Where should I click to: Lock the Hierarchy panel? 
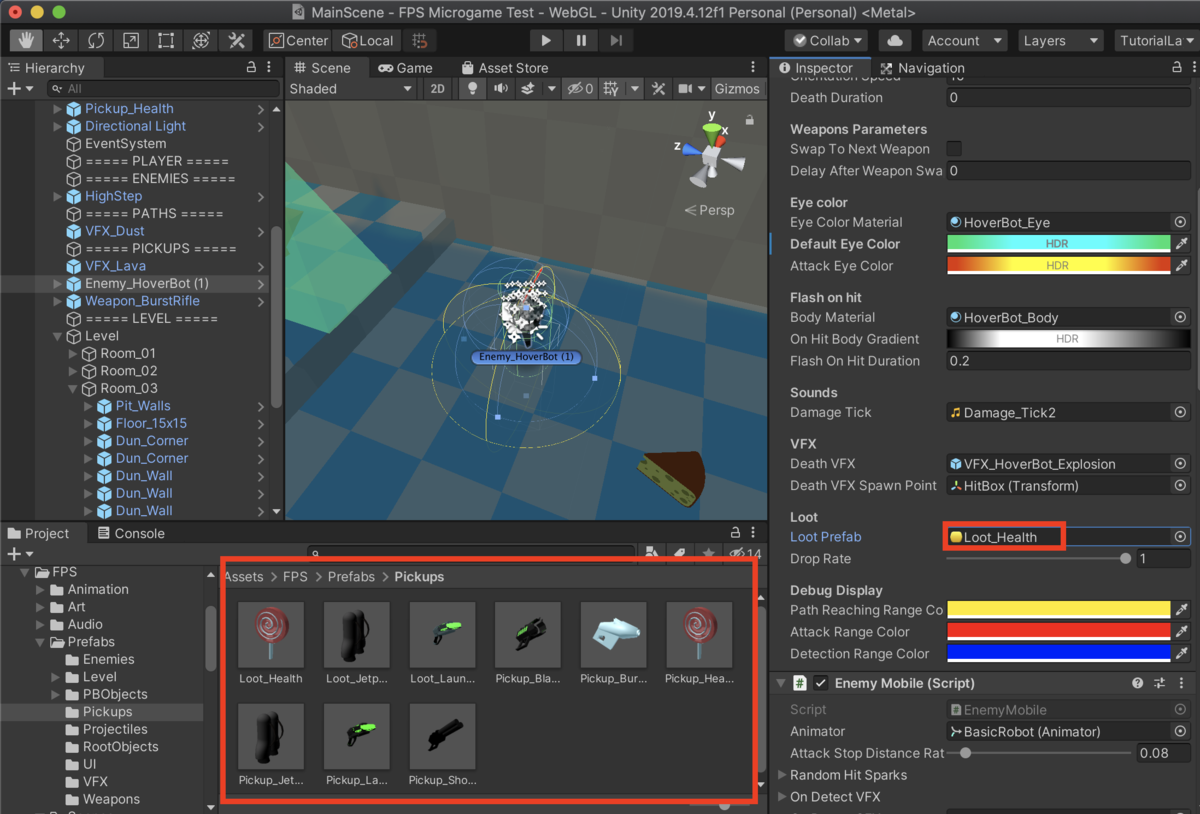(x=251, y=67)
